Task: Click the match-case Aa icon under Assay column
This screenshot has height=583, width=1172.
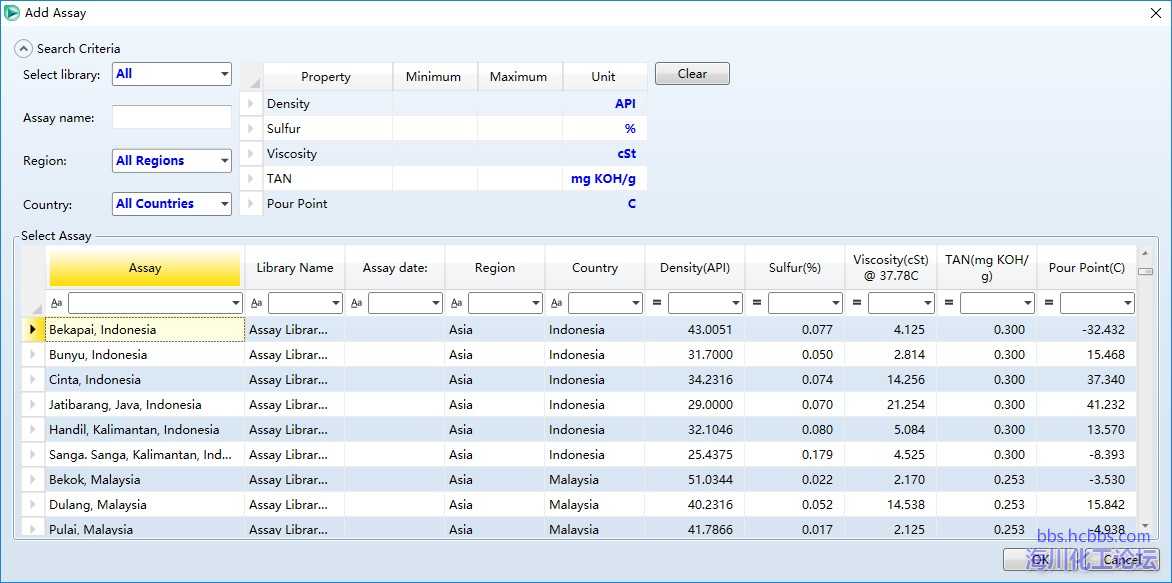Action: pos(57,303)
